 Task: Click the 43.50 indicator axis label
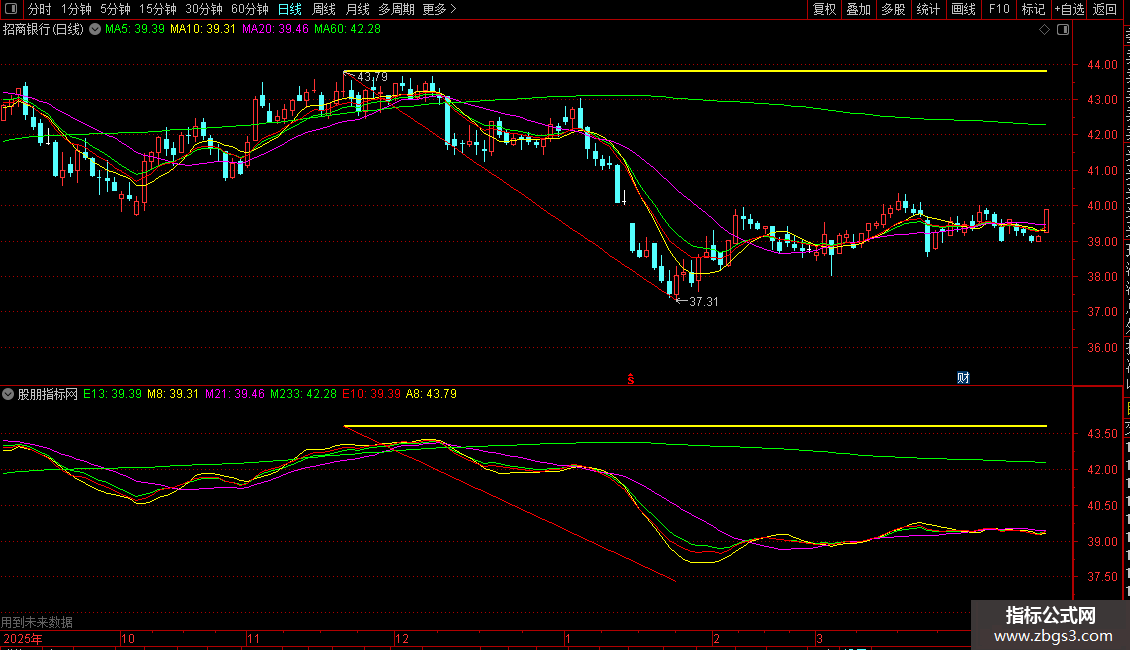[1103, 434]
